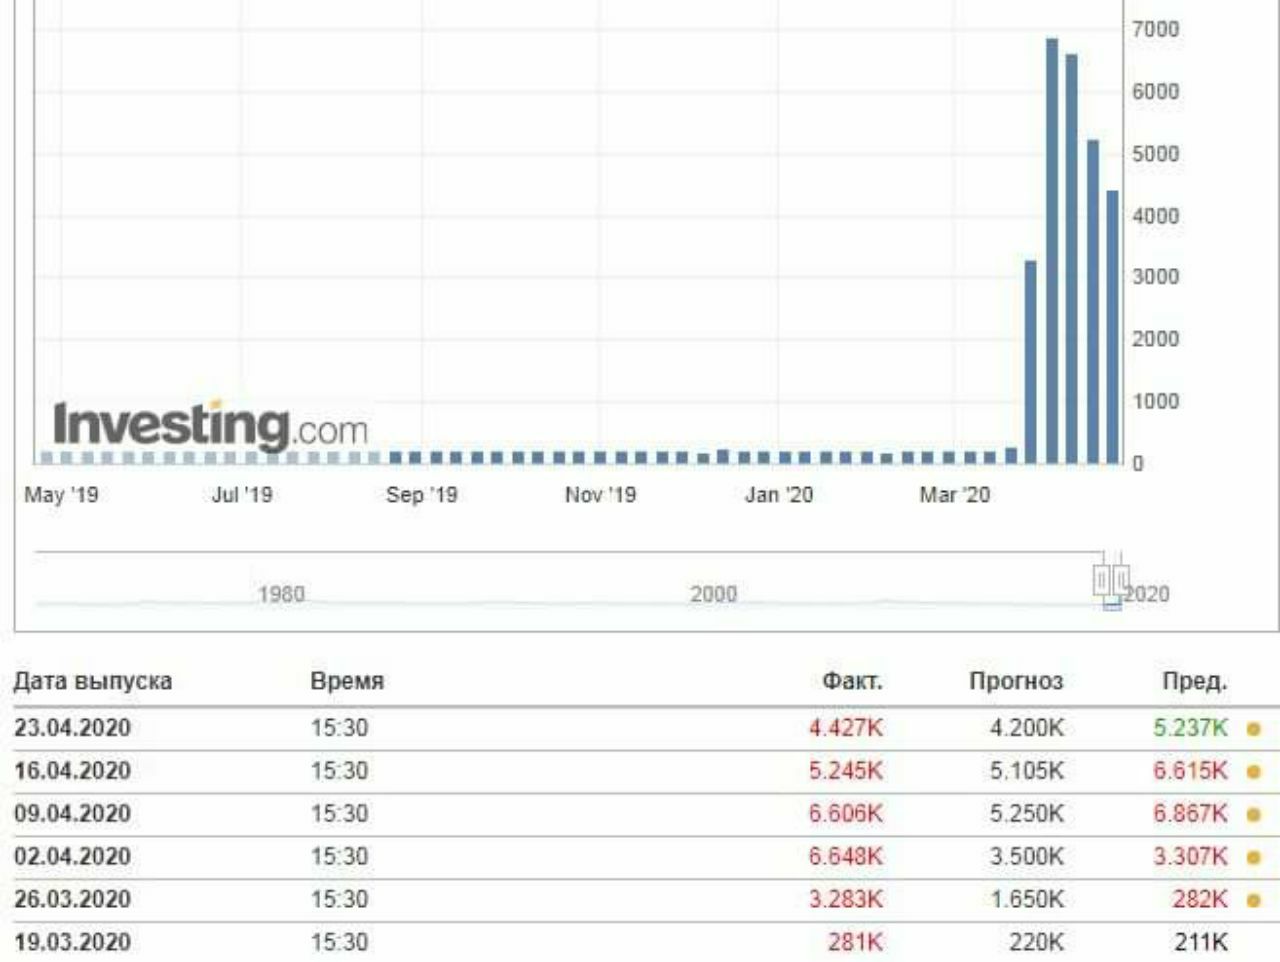
Task: Click the Nov '19 axis label
Action: (600, 495)
